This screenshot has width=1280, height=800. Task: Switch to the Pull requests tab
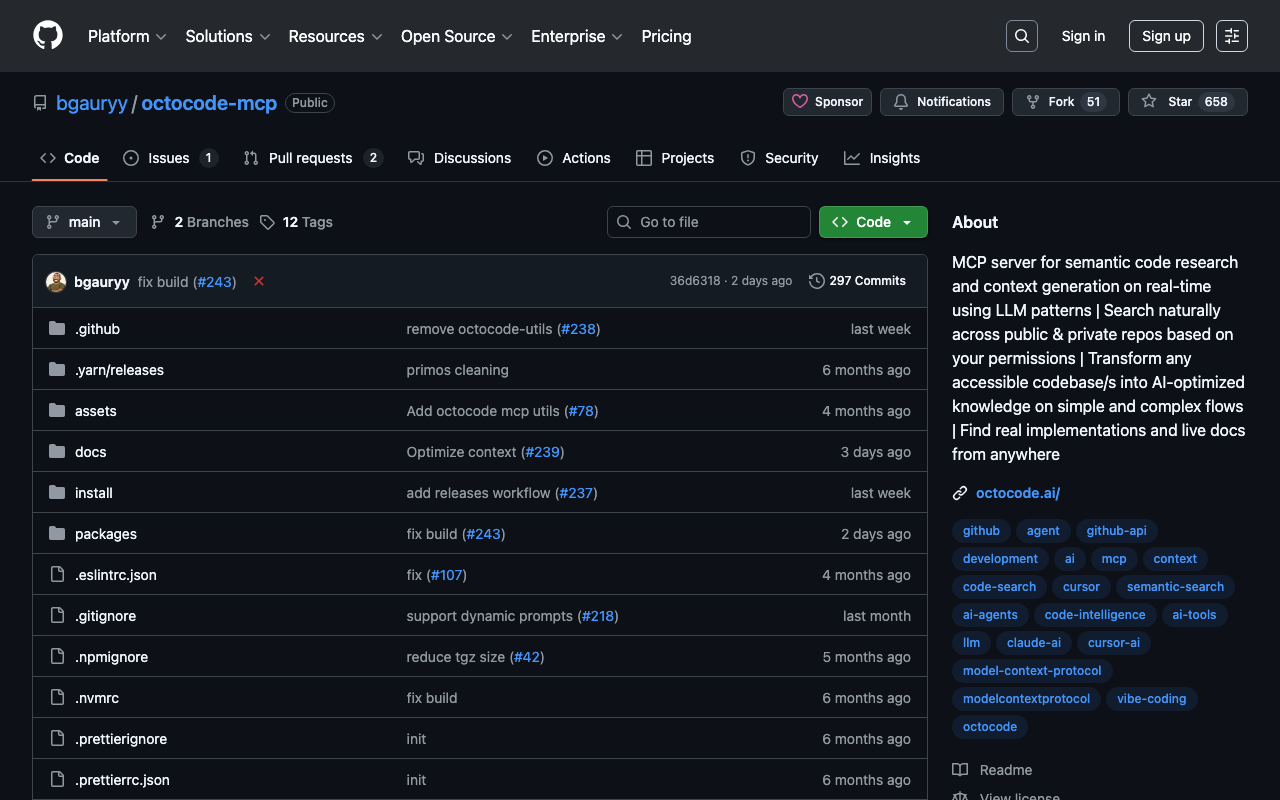311,158
